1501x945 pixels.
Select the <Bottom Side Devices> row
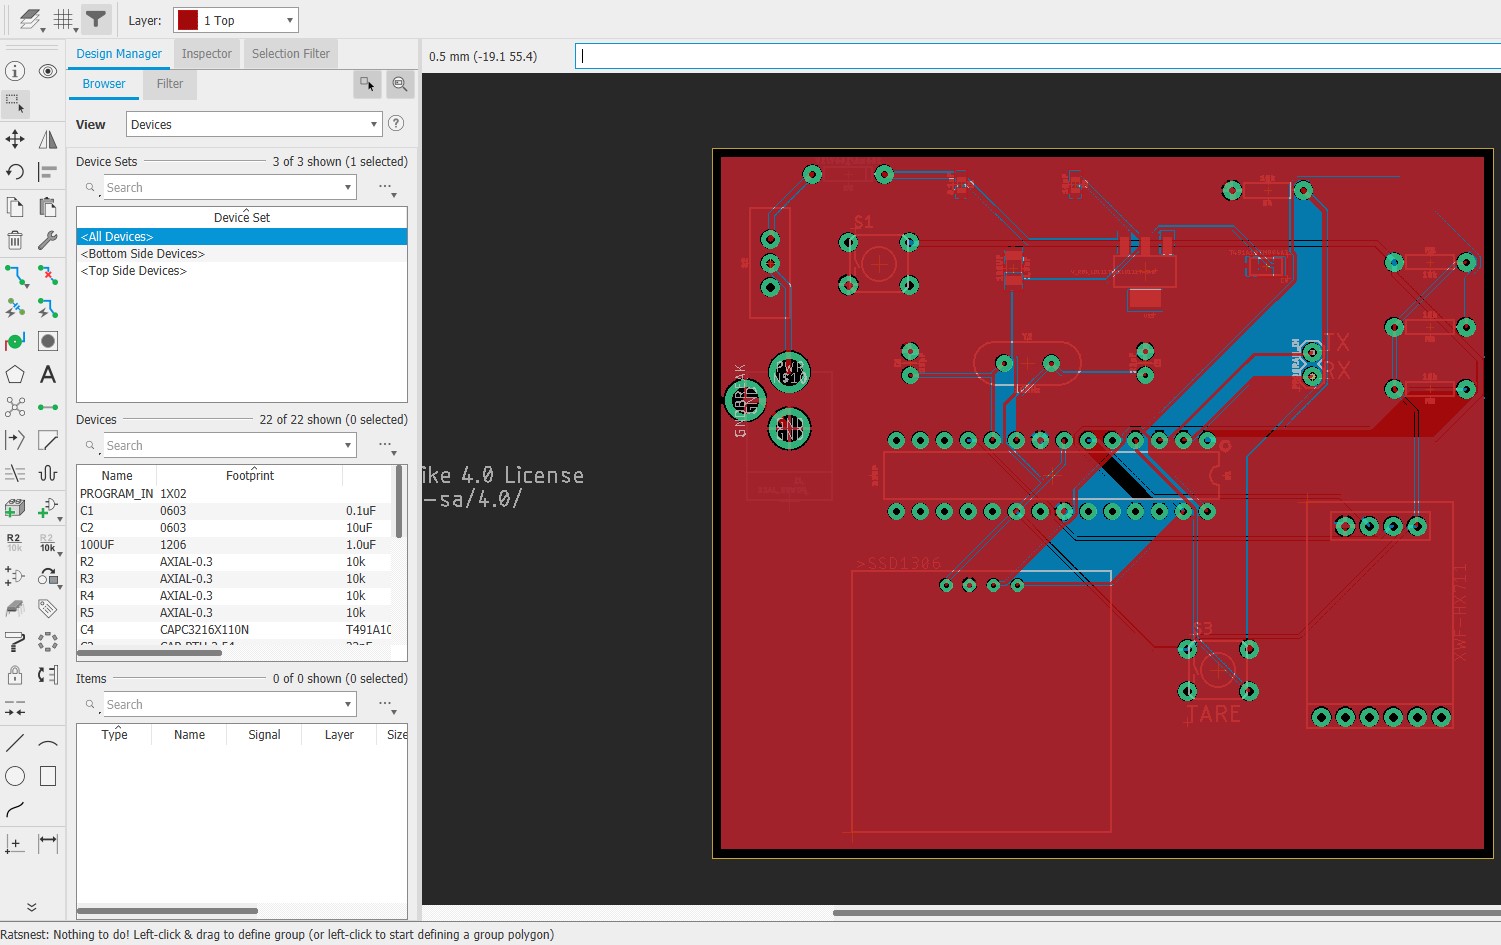point(242,254)
